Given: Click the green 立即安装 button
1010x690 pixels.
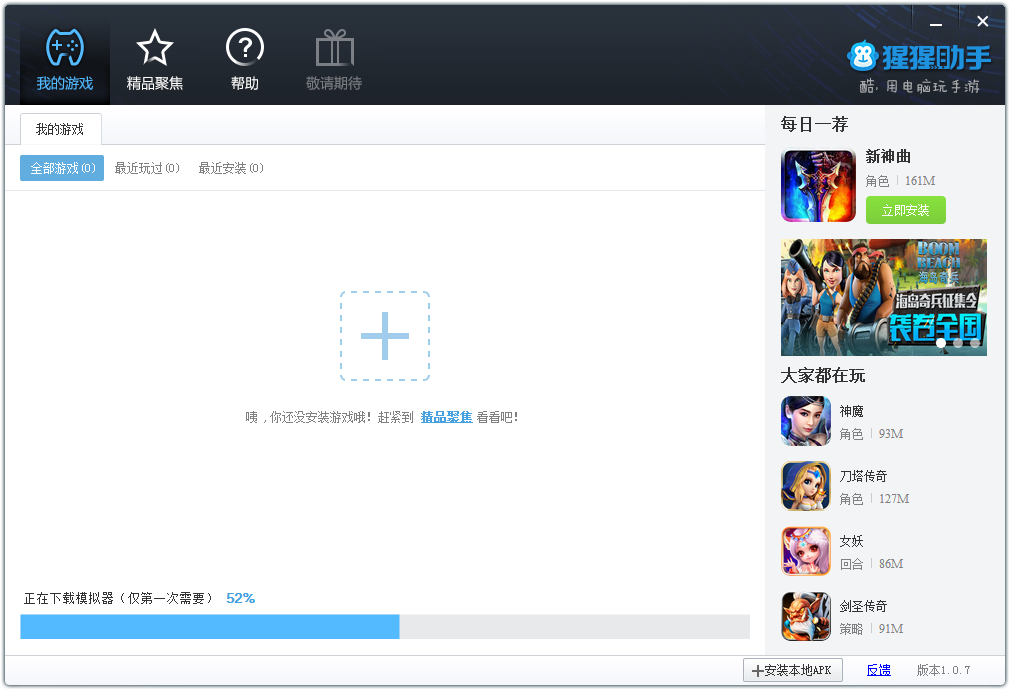Looking at the screenshot, I should [905, 210].
